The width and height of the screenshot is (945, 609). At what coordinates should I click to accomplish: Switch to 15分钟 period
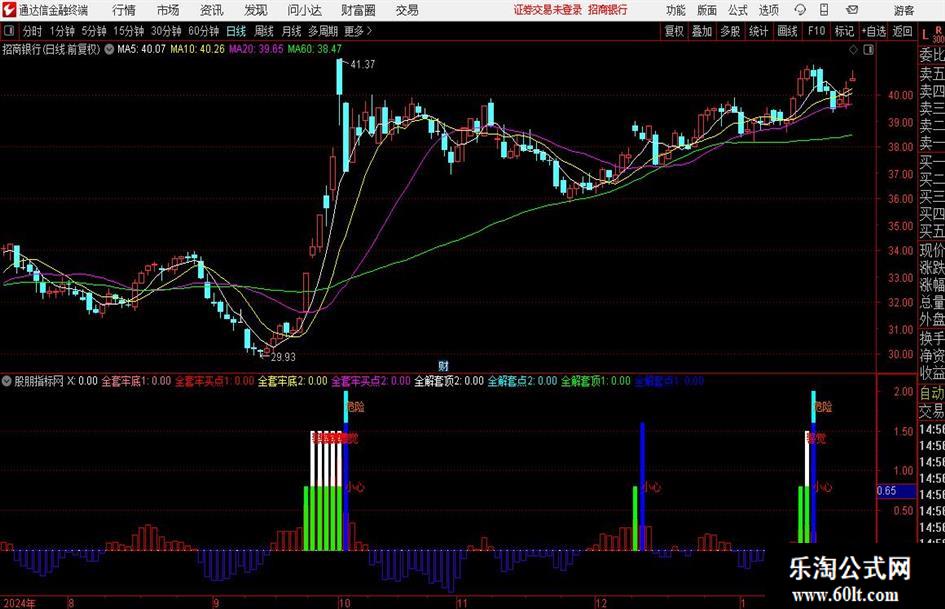129,31
